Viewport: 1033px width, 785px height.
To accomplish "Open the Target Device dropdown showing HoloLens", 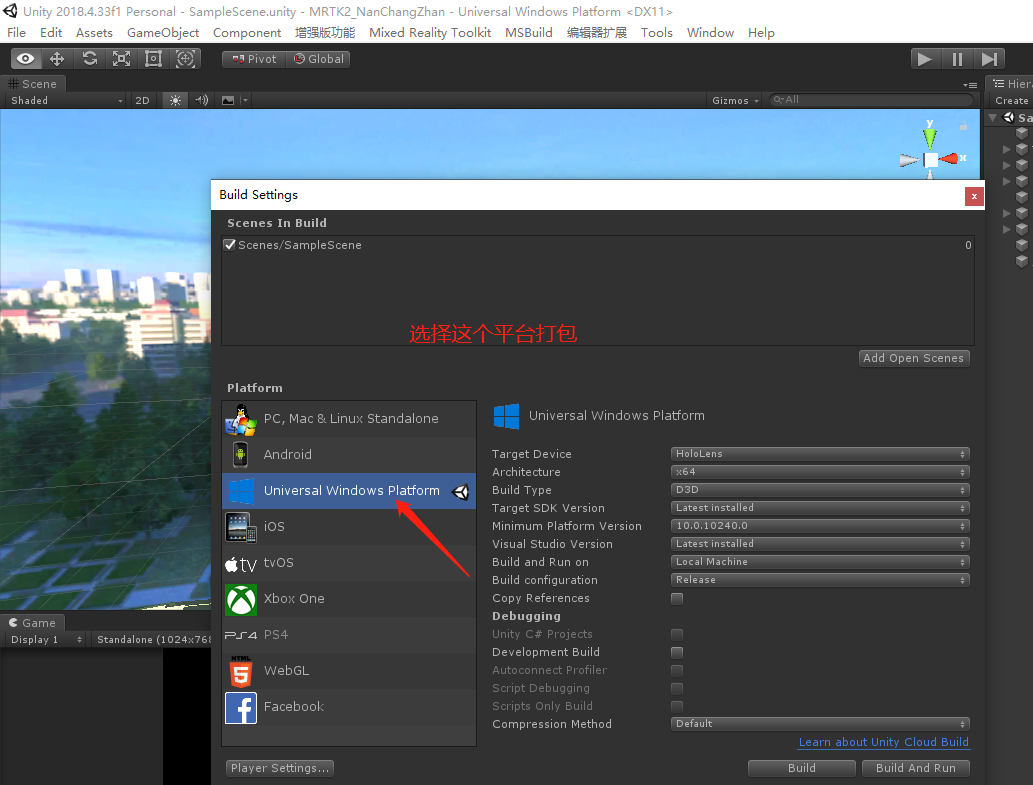I will (820, 453).
